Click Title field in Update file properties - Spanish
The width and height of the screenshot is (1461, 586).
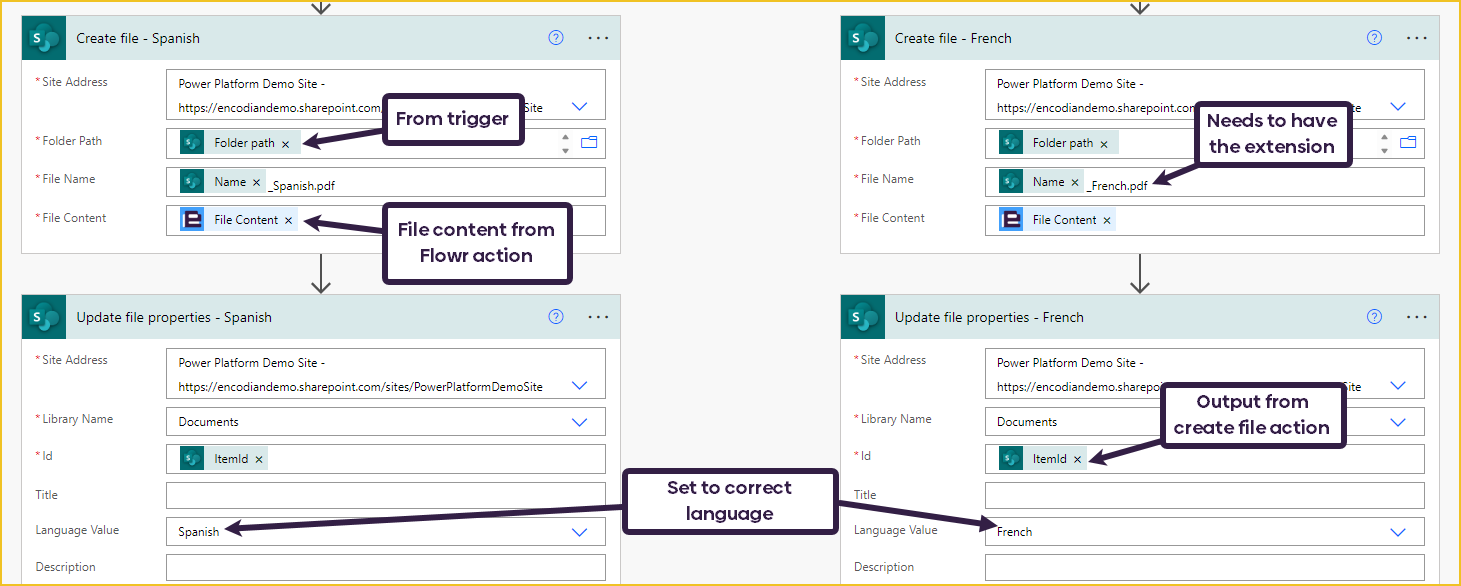pyautogui.click(x=386, y=495)
